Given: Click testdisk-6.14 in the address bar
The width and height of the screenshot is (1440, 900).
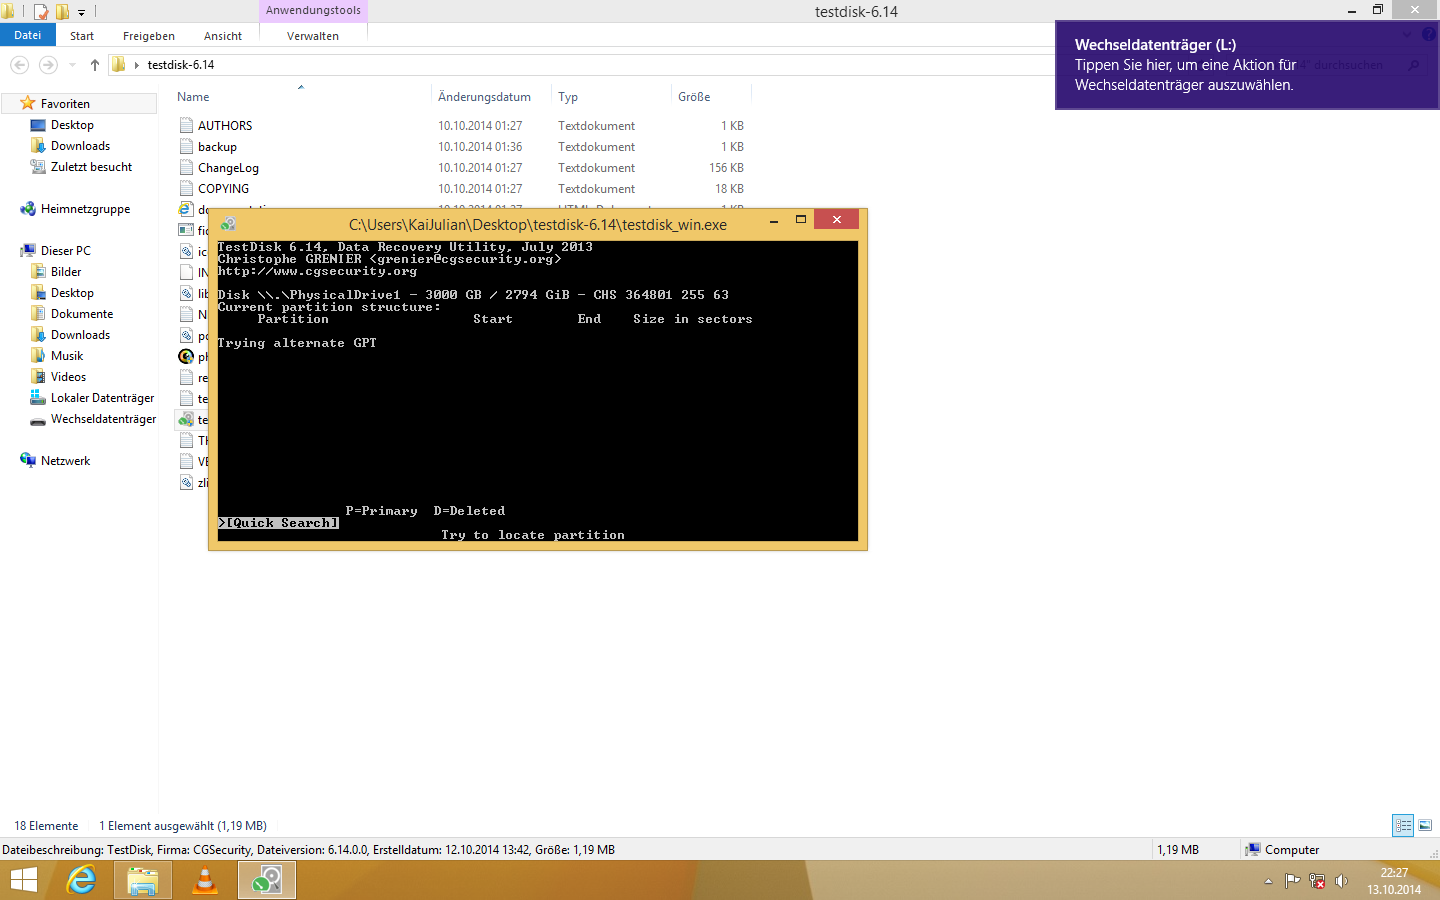Looking at the screenshot, I should (x=181, y=65).
